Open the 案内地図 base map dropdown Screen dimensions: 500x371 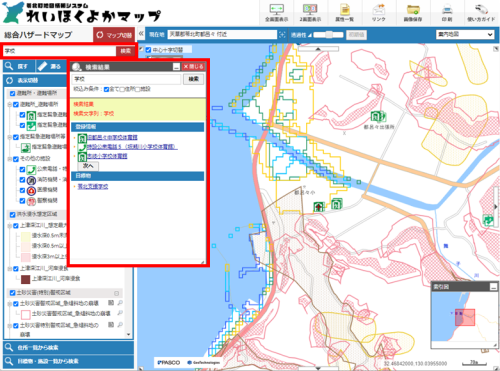click(x=465, y=35)
